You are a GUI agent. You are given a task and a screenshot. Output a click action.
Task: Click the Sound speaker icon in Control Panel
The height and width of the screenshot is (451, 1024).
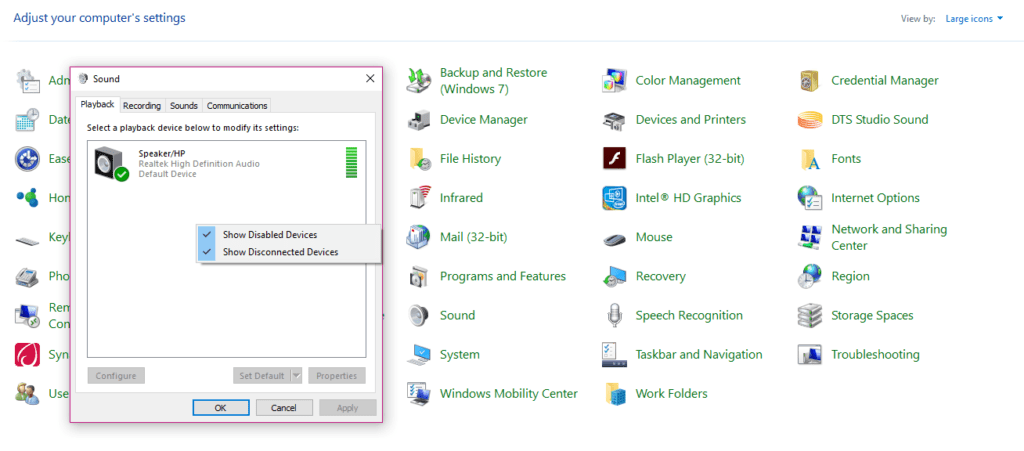(418, 316)
